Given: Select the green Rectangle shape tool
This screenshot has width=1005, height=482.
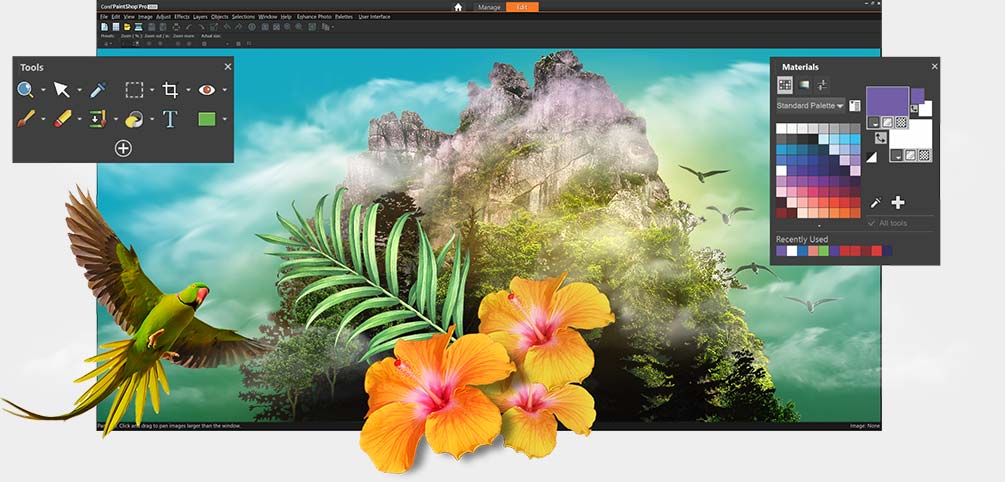Looking at the screenshot, I should (x=206, y=119).
